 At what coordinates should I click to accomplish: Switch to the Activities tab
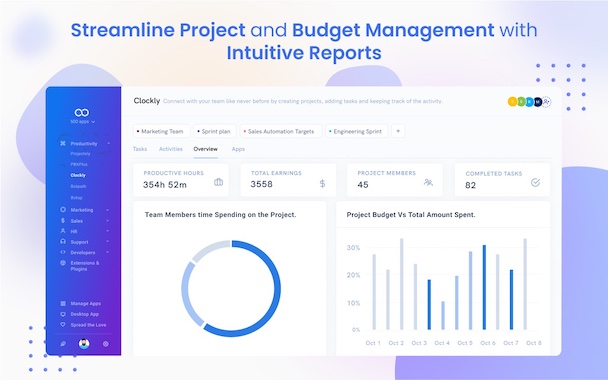[x=171, y=149]
